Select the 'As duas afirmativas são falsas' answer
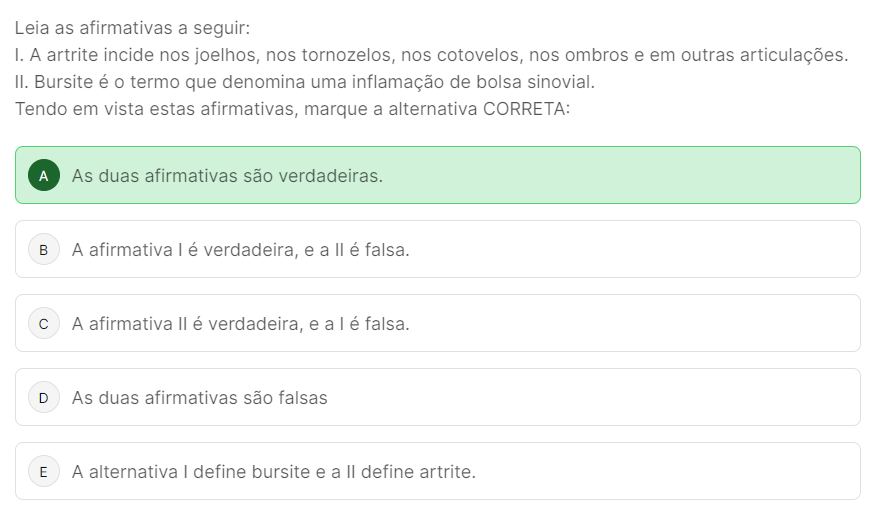This screenshot has width=877, height=508. (x=199, y=398)
